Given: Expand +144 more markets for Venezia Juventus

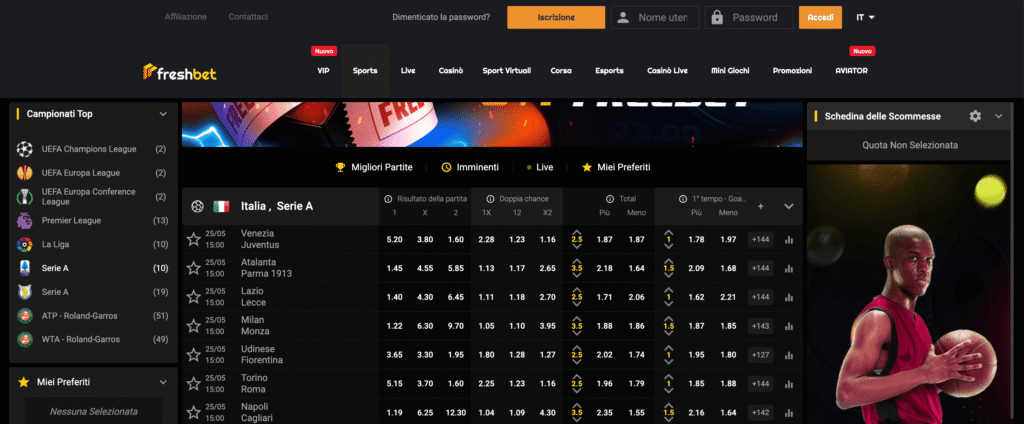Looking at the screenshot, I should (x=760, y=240).
